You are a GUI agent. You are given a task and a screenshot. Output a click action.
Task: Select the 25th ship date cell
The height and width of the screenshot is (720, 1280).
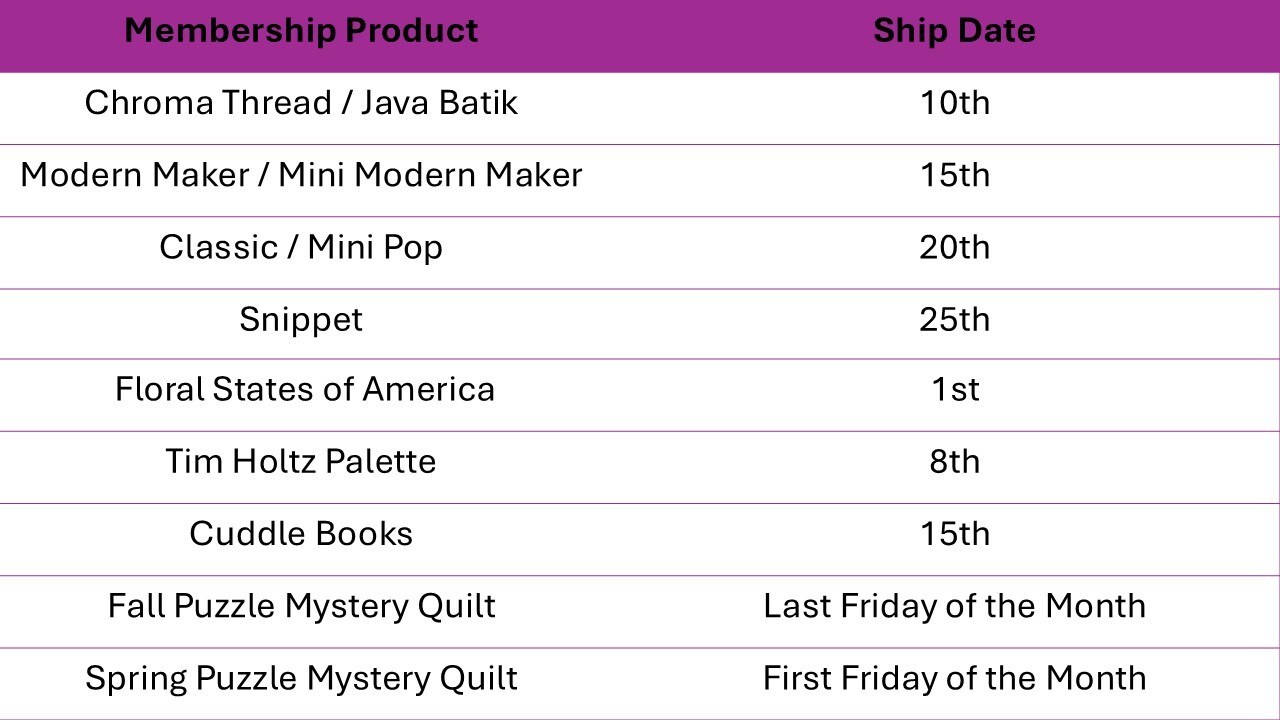(x=954, y=319)
